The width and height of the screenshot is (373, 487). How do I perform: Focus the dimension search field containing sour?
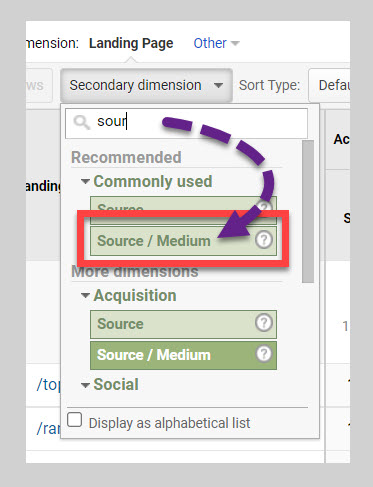coord(186,123)
